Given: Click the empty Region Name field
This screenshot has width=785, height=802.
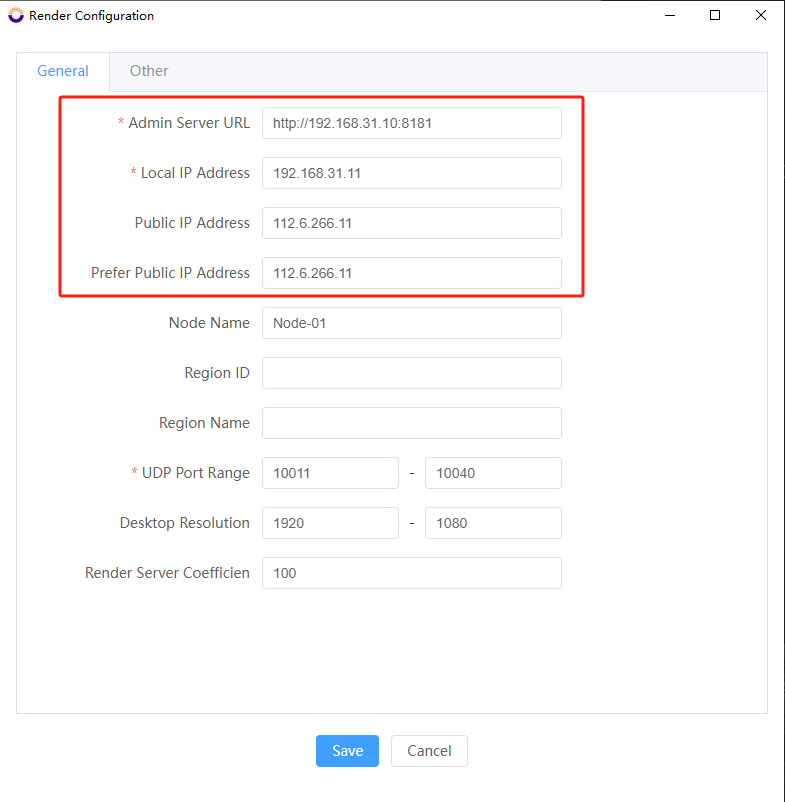Looking at the screenshot, I should coord(411,423).
